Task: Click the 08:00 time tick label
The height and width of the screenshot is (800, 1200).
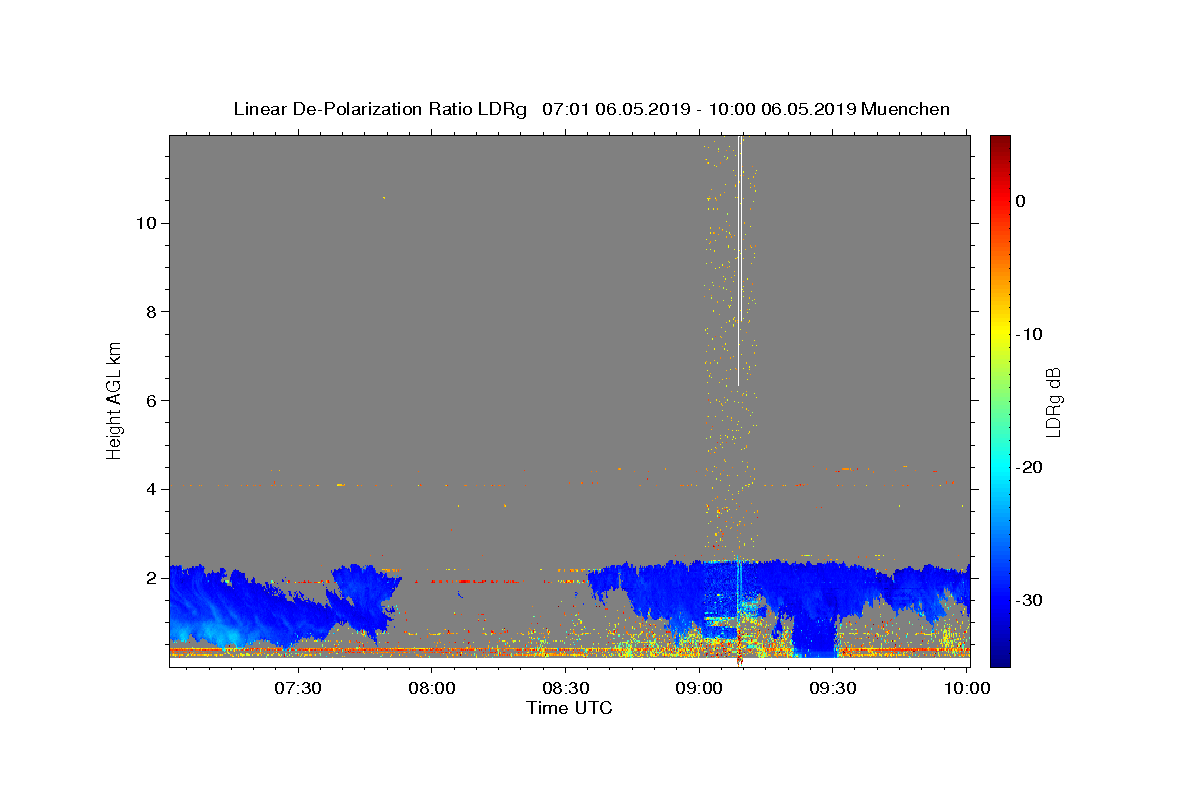Action: click(431, 688)
